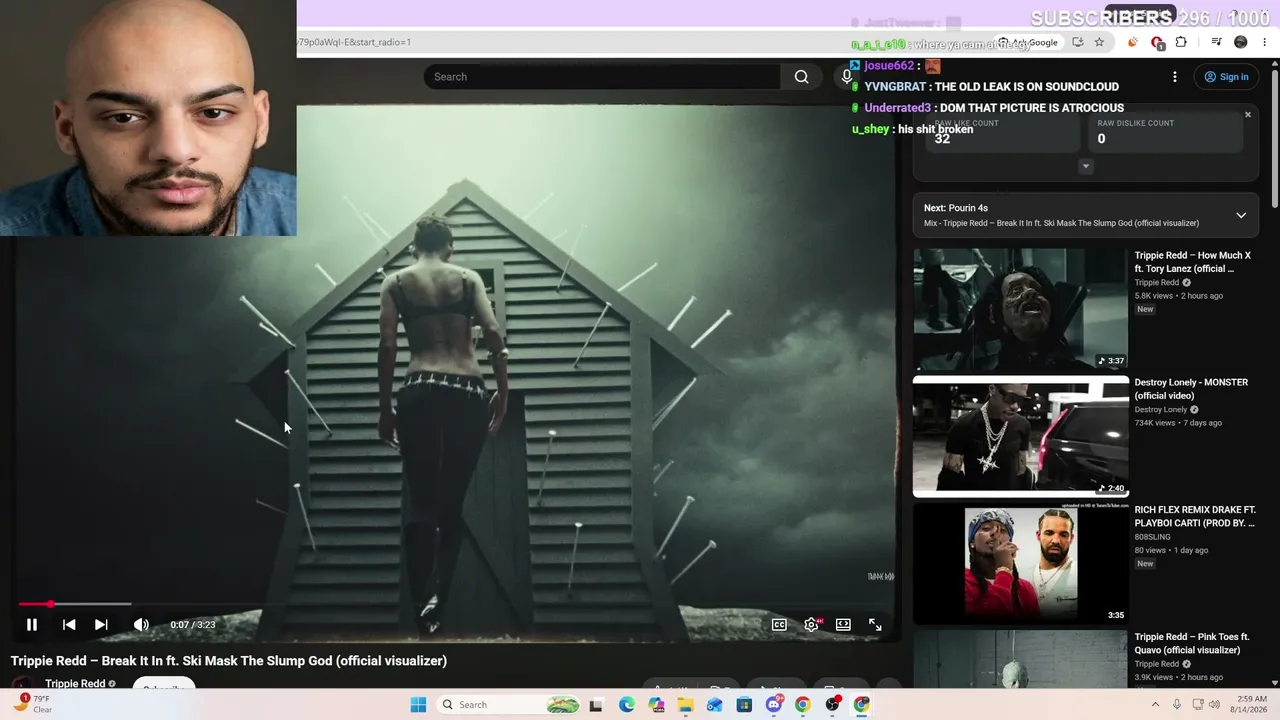Go to previous video in player
The height and width of the screenshot is (720, 1280).
[69, 625]
